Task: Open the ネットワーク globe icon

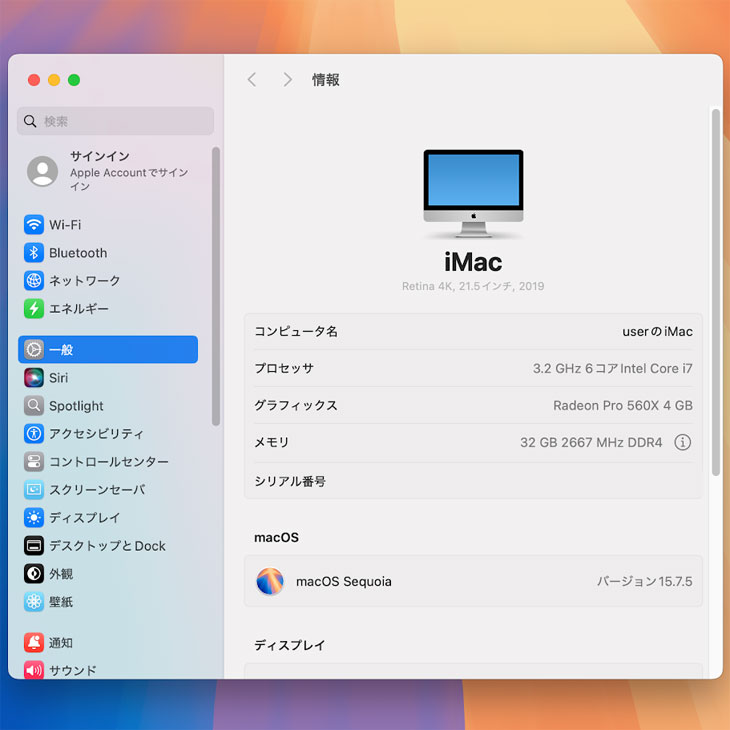Action: point(34,281)
